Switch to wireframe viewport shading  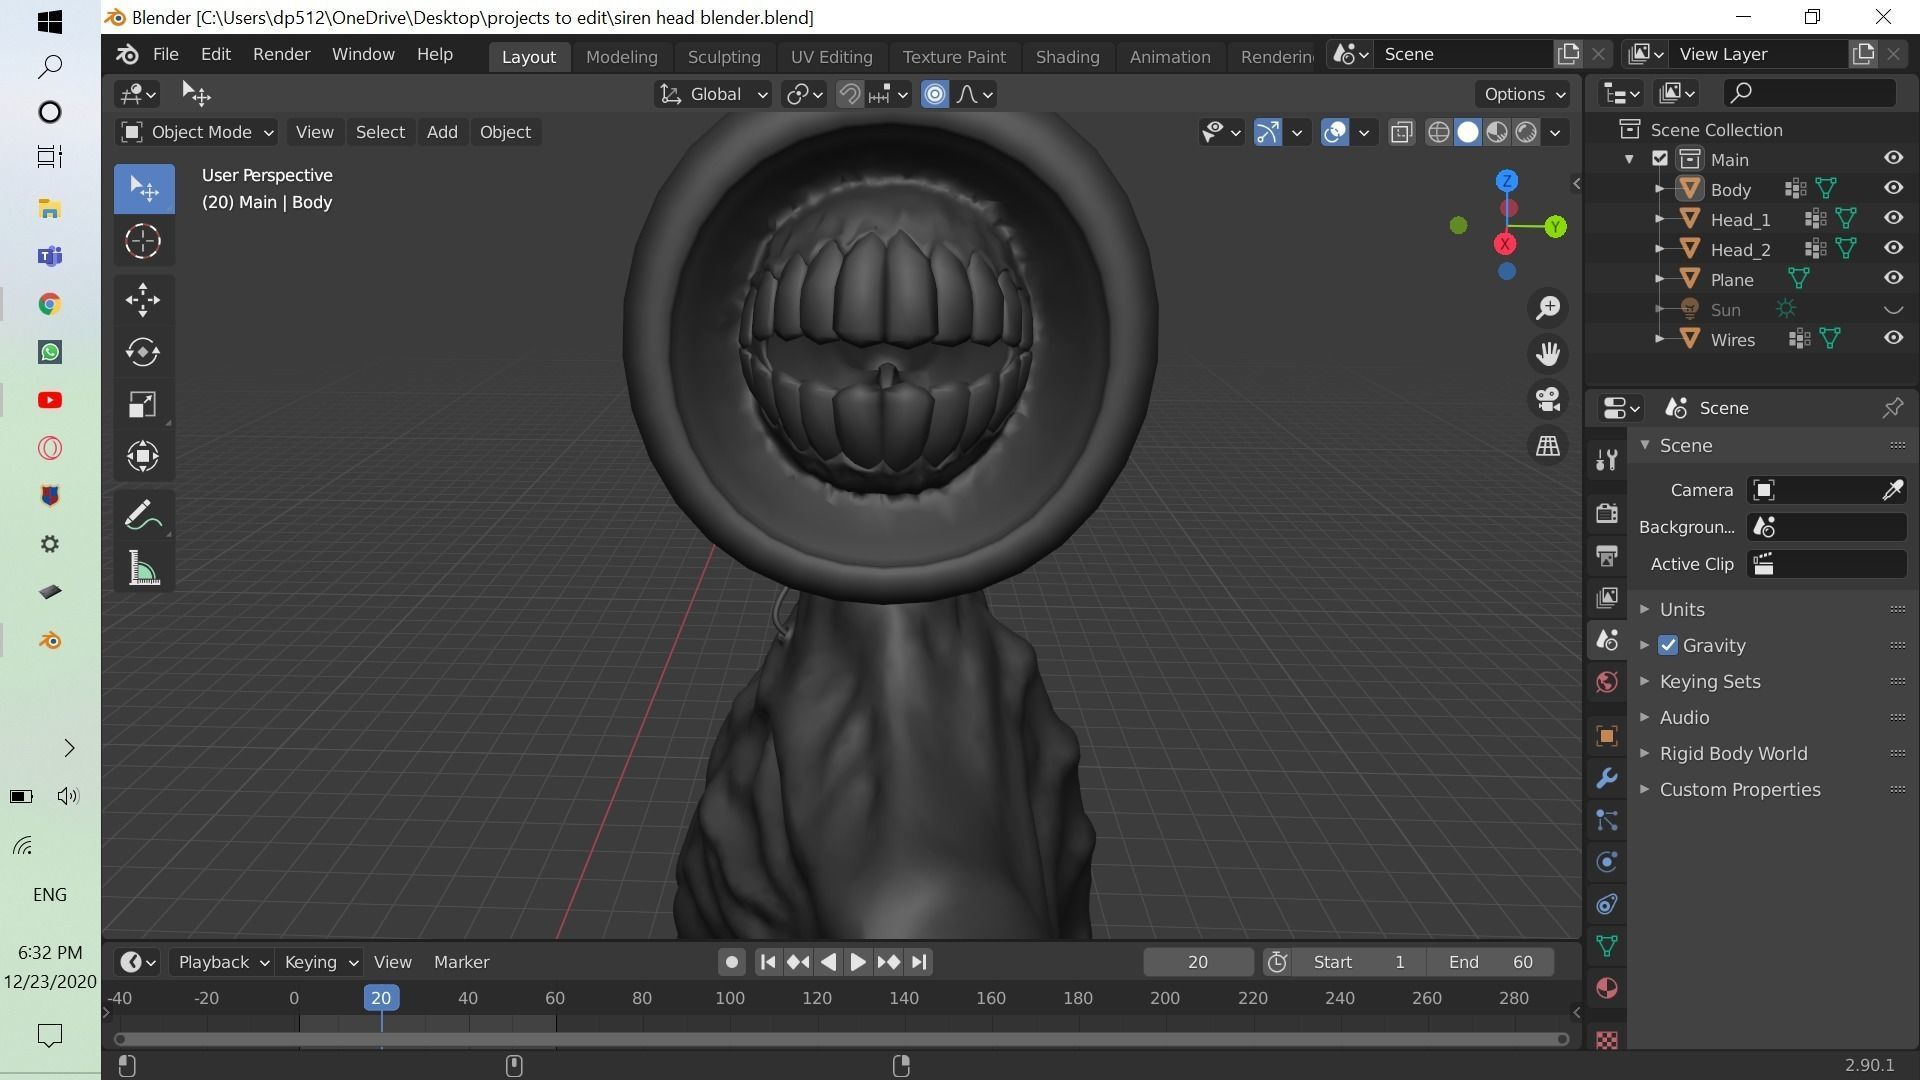(x=1438, y=132)
